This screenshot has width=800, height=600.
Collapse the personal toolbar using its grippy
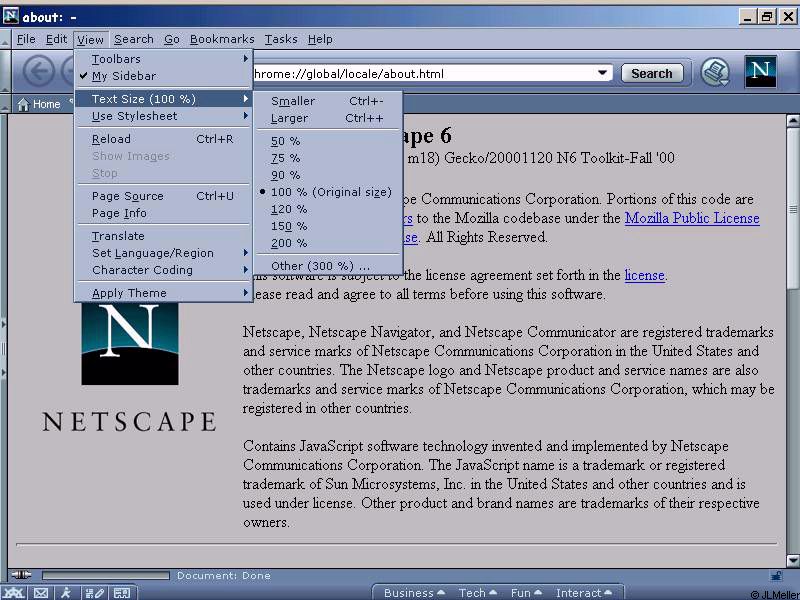[x=6, y=104]
